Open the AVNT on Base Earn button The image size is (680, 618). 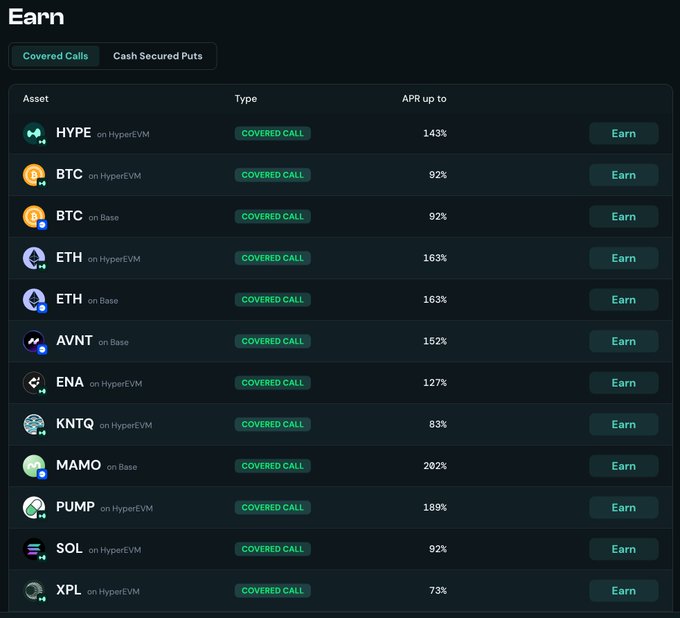623,341
